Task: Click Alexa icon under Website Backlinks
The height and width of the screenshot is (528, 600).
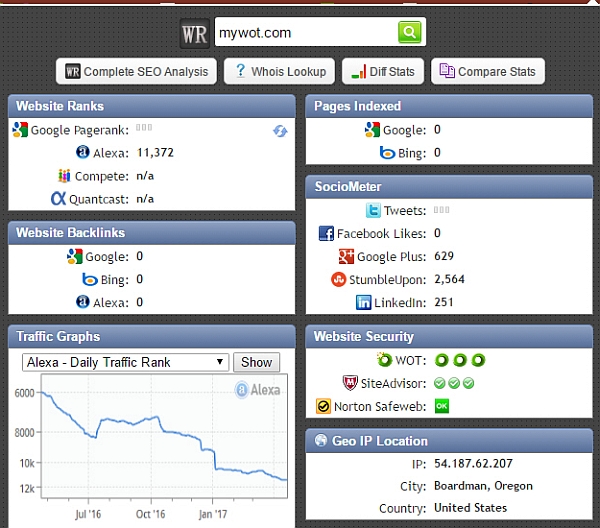Action: pyautogui.click(x=83, y=302)
